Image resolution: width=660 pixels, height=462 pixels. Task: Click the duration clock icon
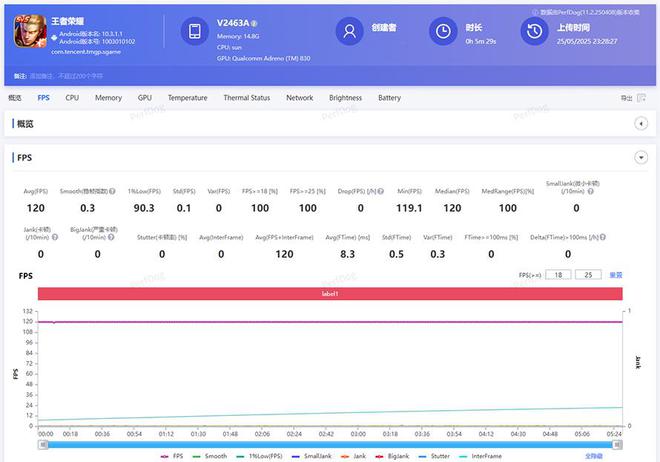point(443,31)
